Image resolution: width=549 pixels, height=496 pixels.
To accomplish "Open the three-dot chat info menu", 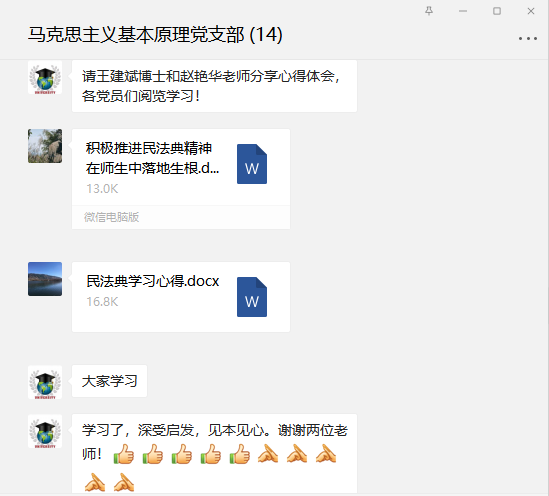I will (x=528, y=39).
